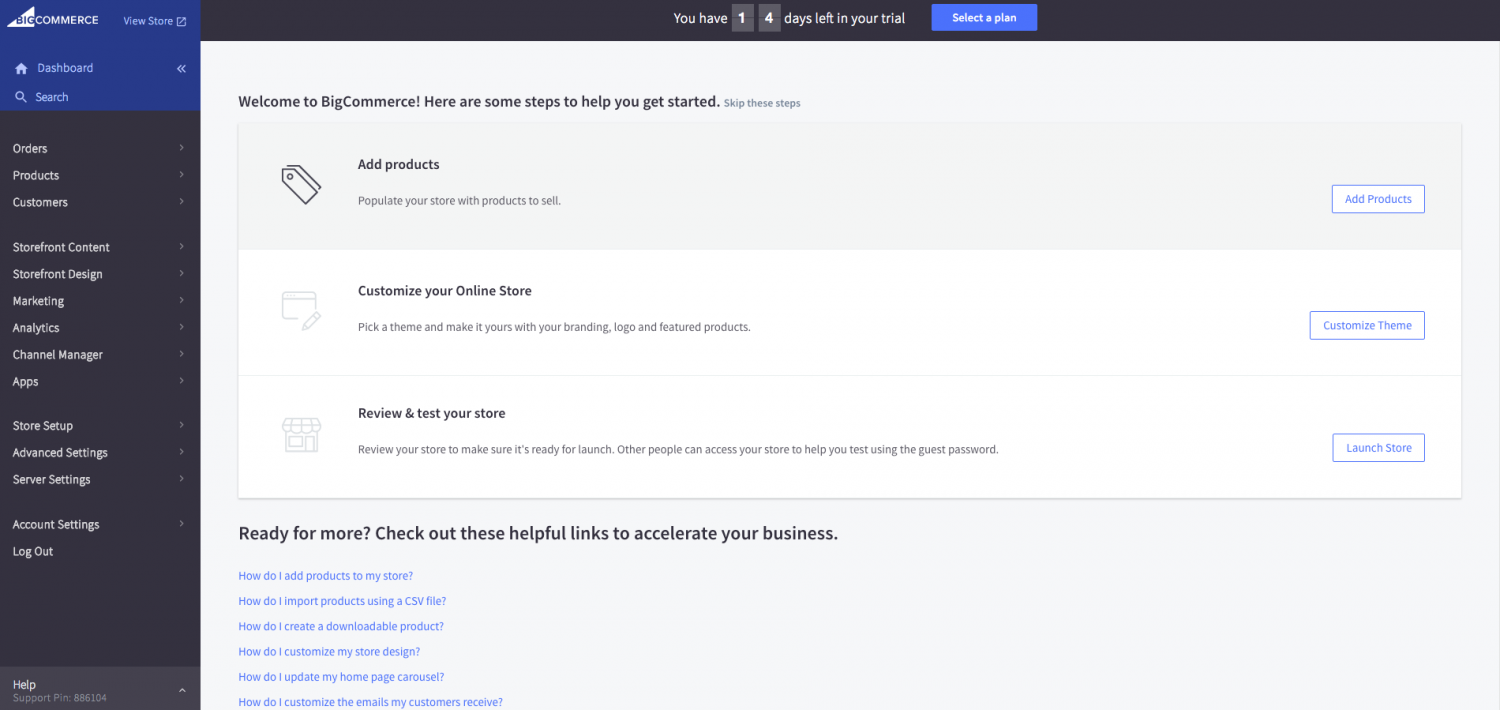Expand the Products menu
This screenshot has height=710, width=1500.
(36, 175)
